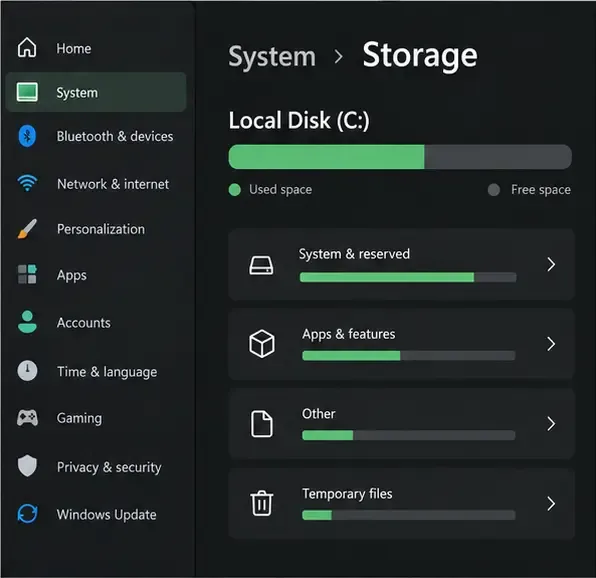
Task: Click the Accounts person icon
Action: pyautogui.click(x=27, y=322)
